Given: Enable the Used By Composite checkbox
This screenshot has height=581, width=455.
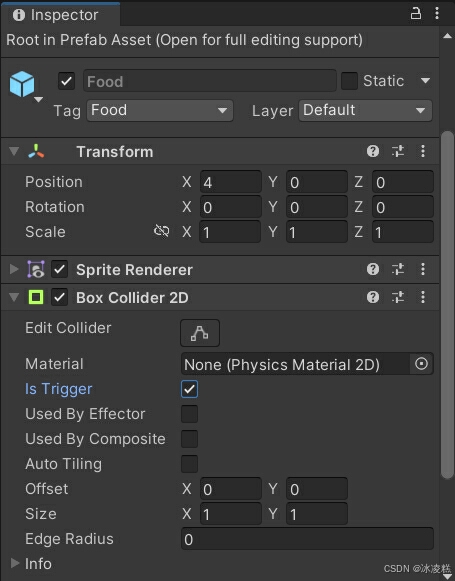Looking at the screenshot, I should pyautogui.click(x=189, y=439).
